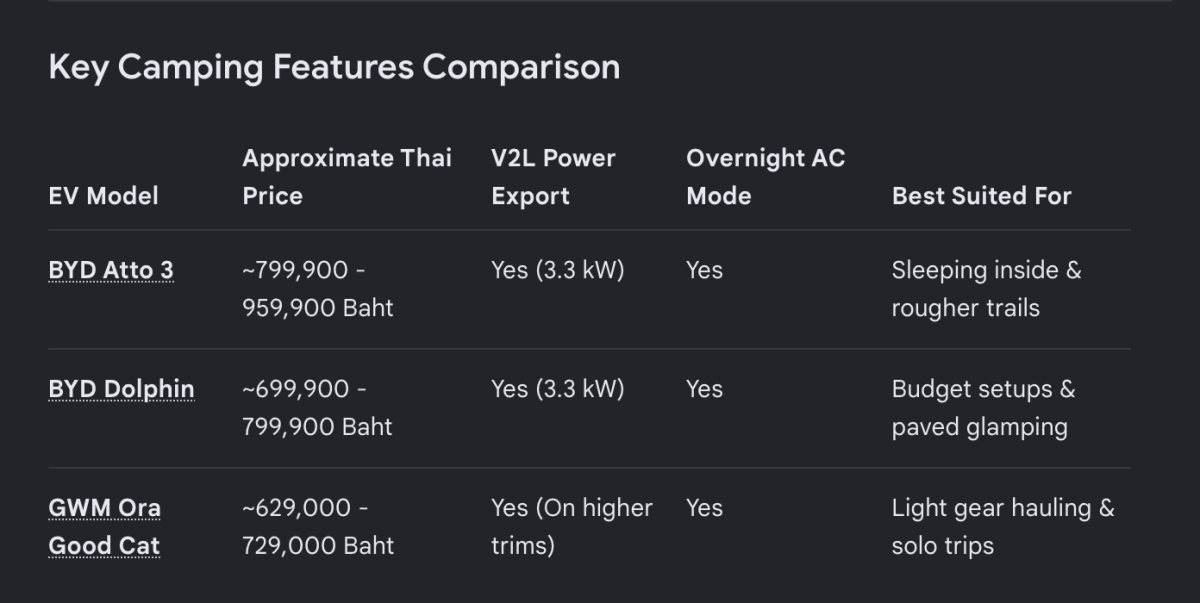Select the V2L Power Export column header
Screen dimensions: 1200x603
pos(553,176)
